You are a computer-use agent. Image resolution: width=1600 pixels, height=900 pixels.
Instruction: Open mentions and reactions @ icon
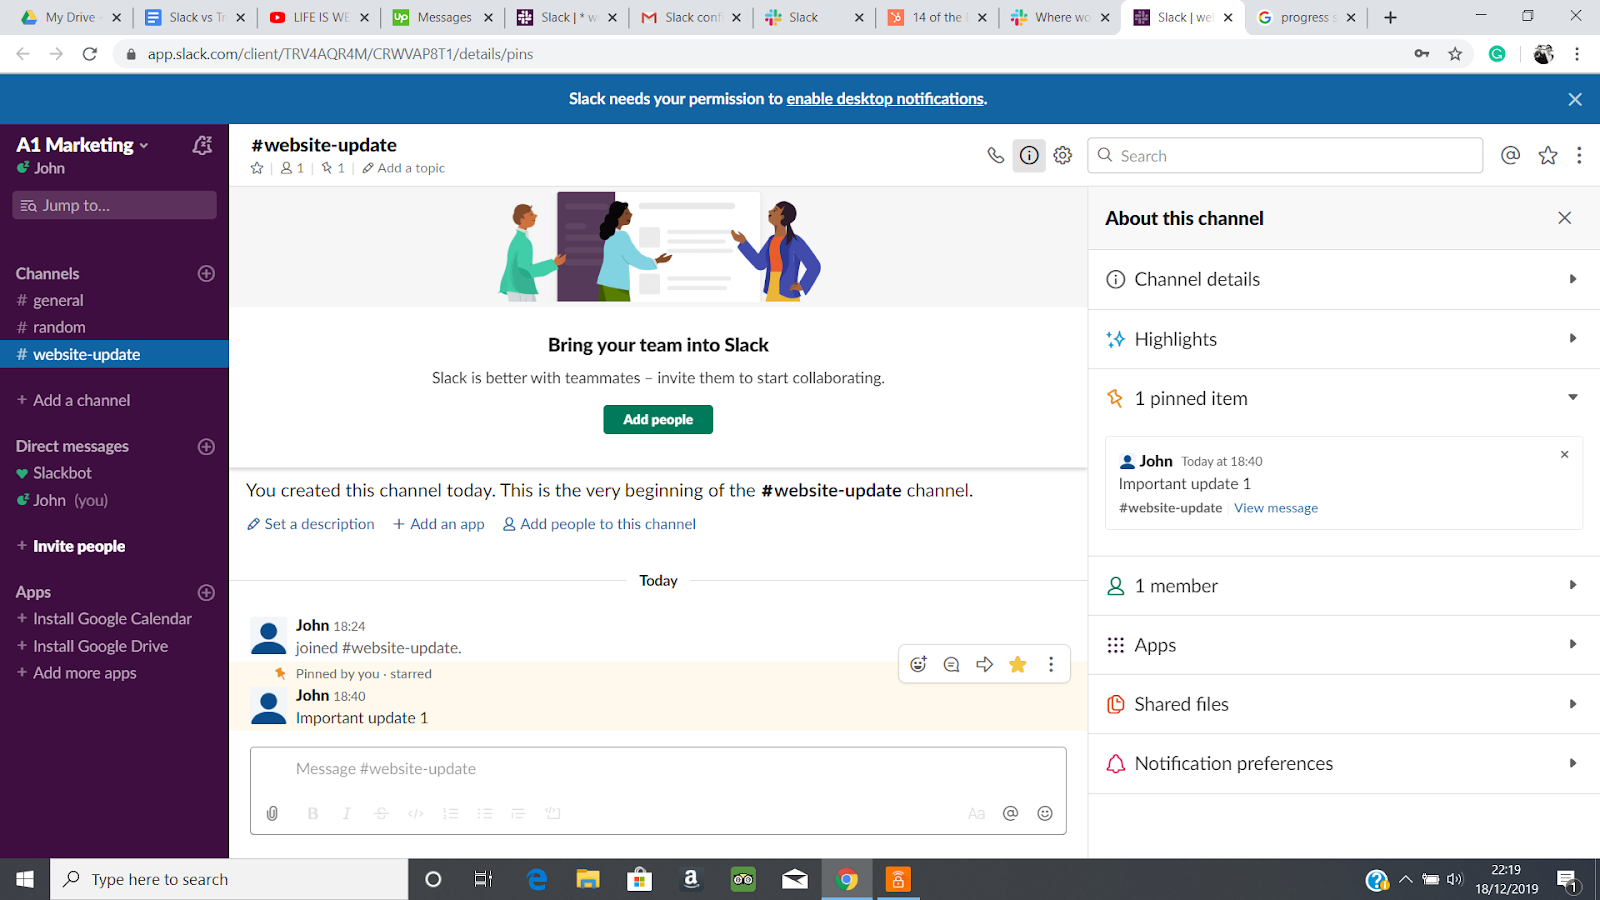click(x=1510, y=155)
